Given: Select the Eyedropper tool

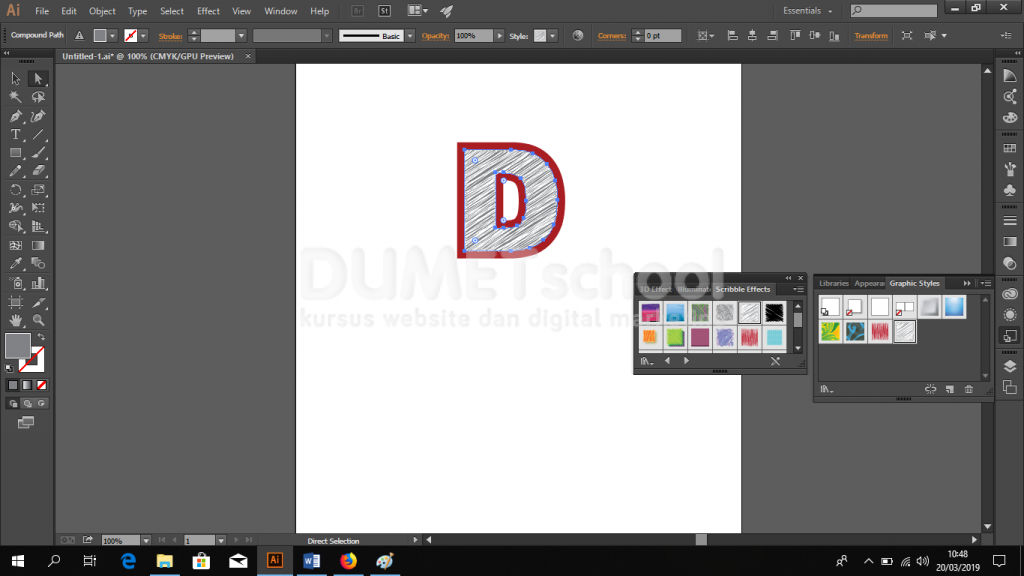Looking at the screenshot, I should click(x=15, y=264).
